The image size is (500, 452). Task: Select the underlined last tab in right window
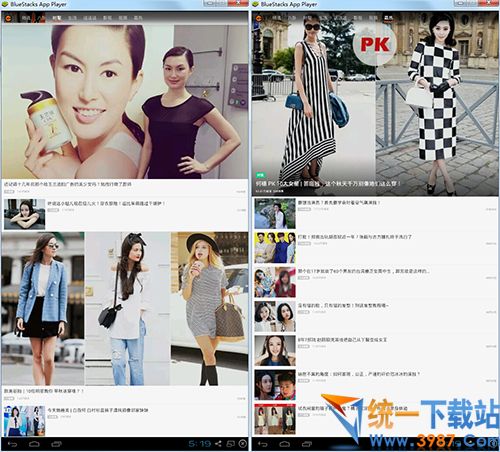pyautogui.click(x=388, y=18)
